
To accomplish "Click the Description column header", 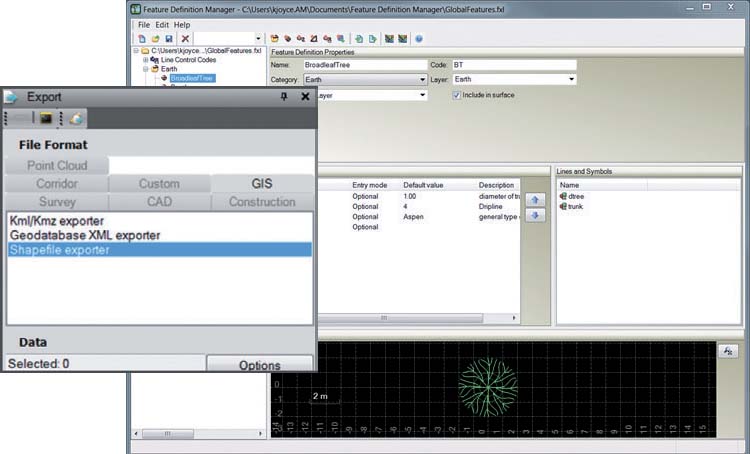I will coord(496,185).
